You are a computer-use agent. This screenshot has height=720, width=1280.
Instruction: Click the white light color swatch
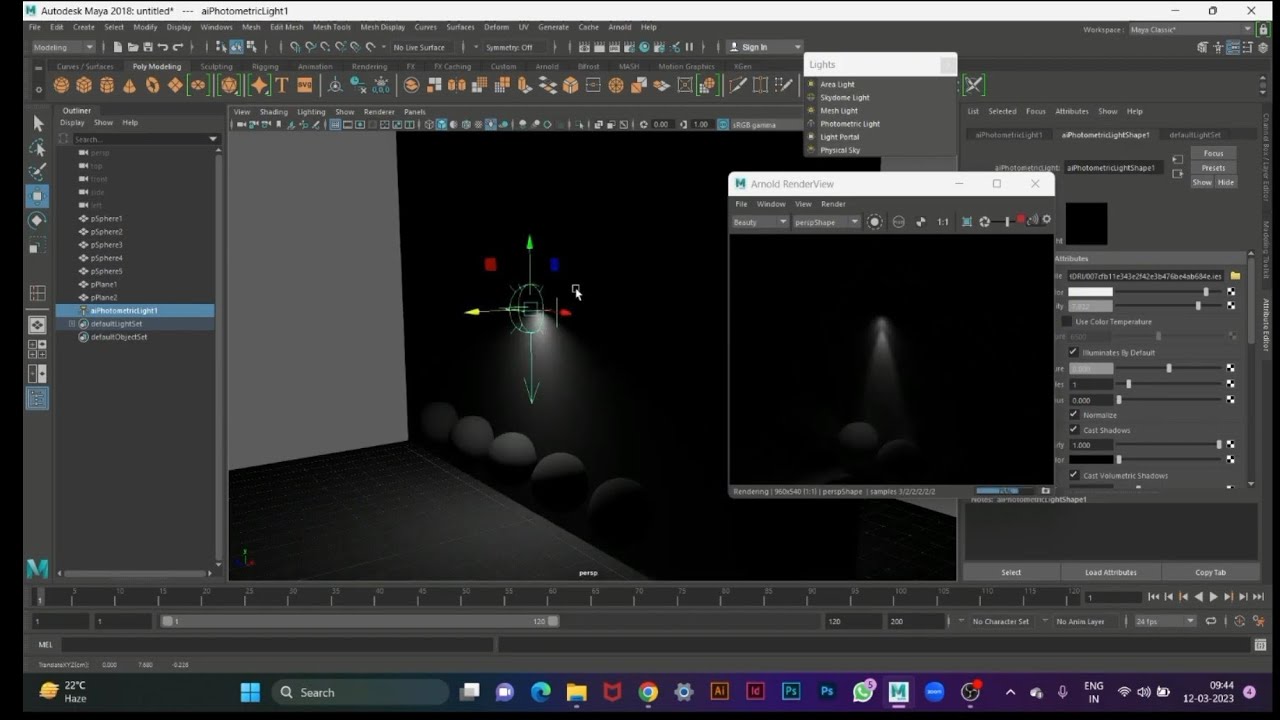[1090, 292]
